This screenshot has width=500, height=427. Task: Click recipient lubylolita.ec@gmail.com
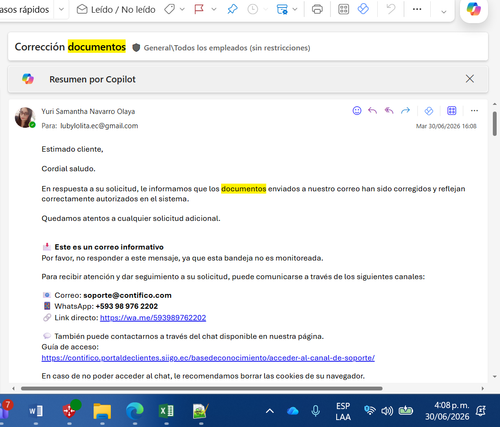point(99,126)
